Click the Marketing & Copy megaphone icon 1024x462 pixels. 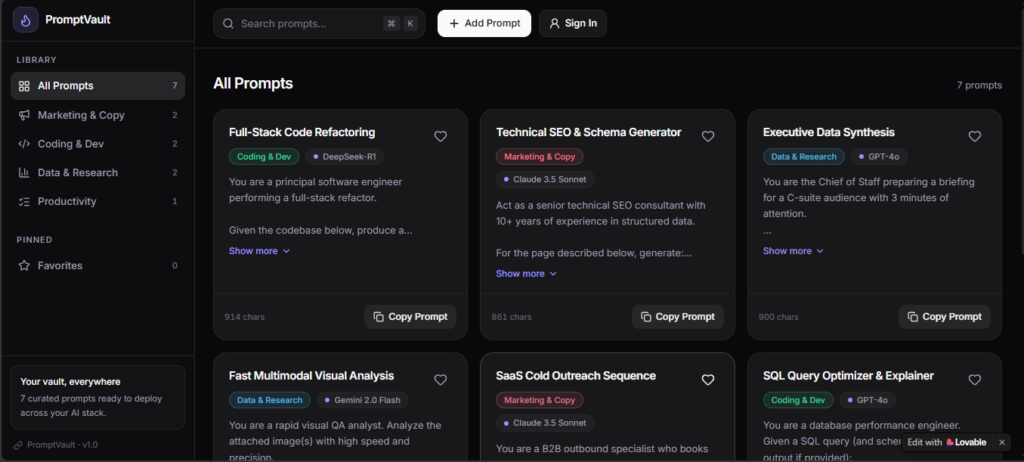(x=24, y=115)
